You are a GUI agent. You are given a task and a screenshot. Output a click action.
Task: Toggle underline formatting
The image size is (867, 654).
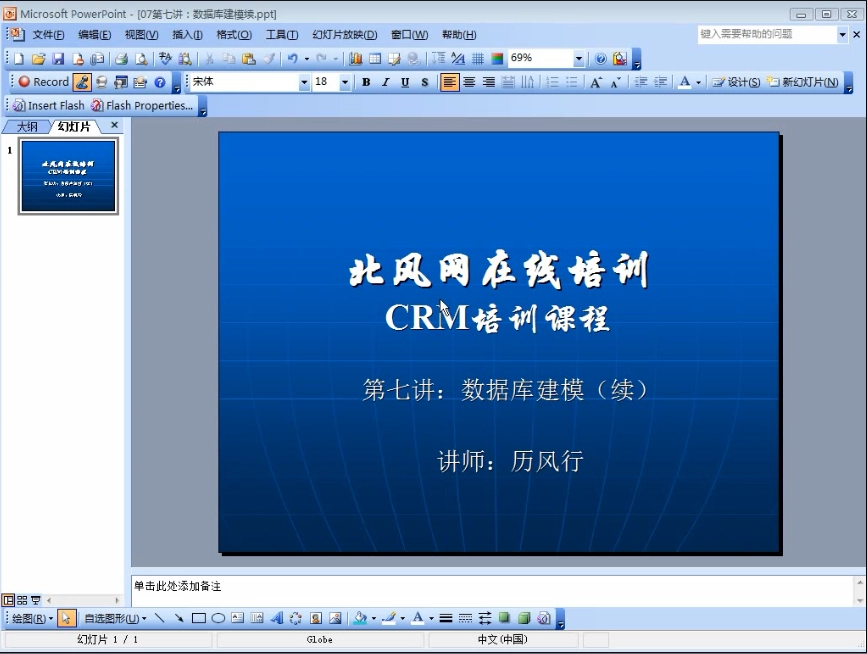point(404,81)
